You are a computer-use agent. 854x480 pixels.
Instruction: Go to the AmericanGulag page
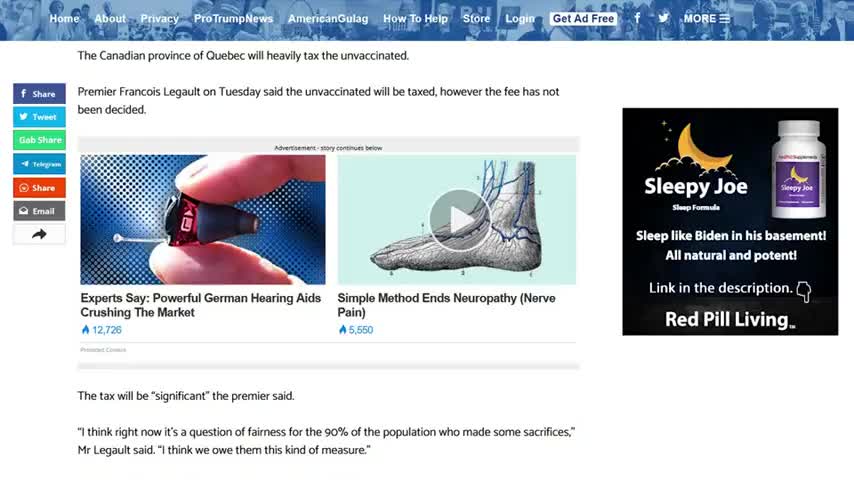[x=328, y=19]
